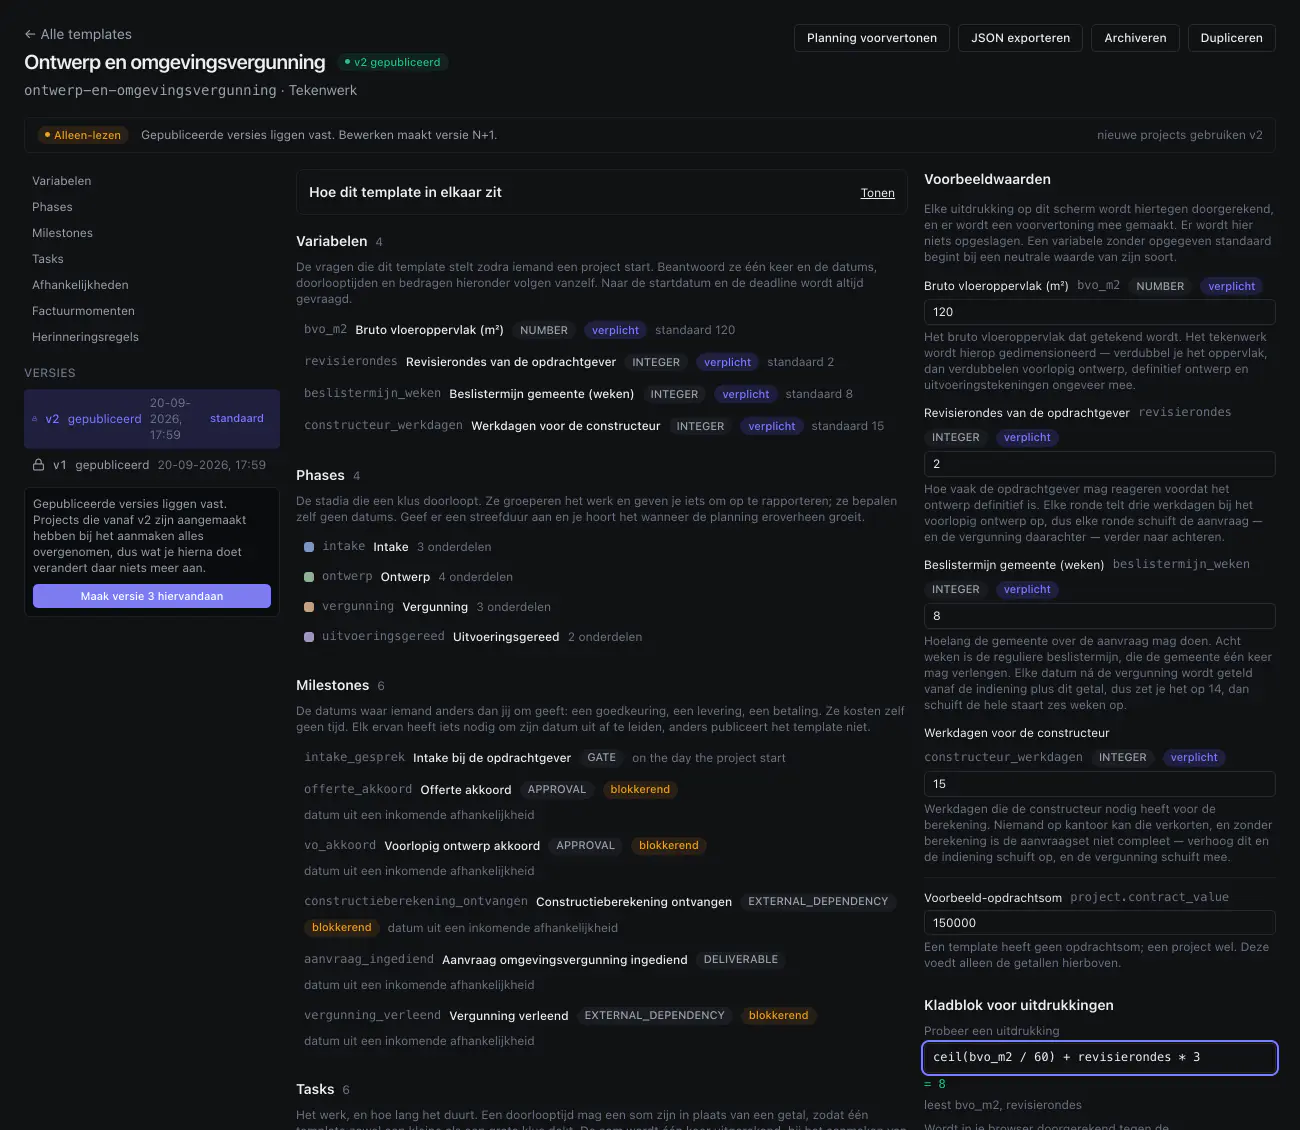
Task: Select Herinneringsregels in the sidebar
Action: pyautogui.click(x=85, y=337)
